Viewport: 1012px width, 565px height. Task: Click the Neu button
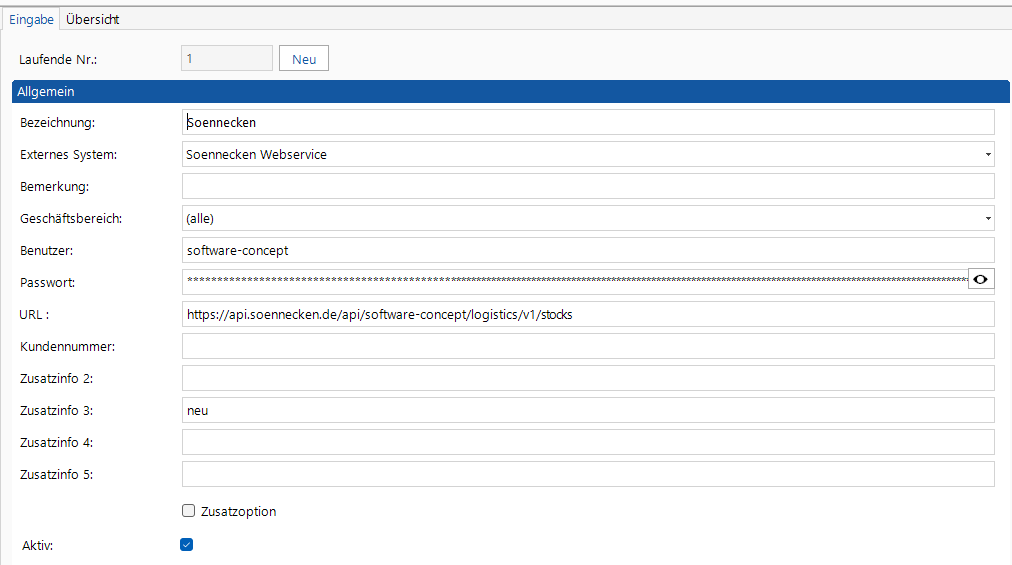click(x=304, y=59)
